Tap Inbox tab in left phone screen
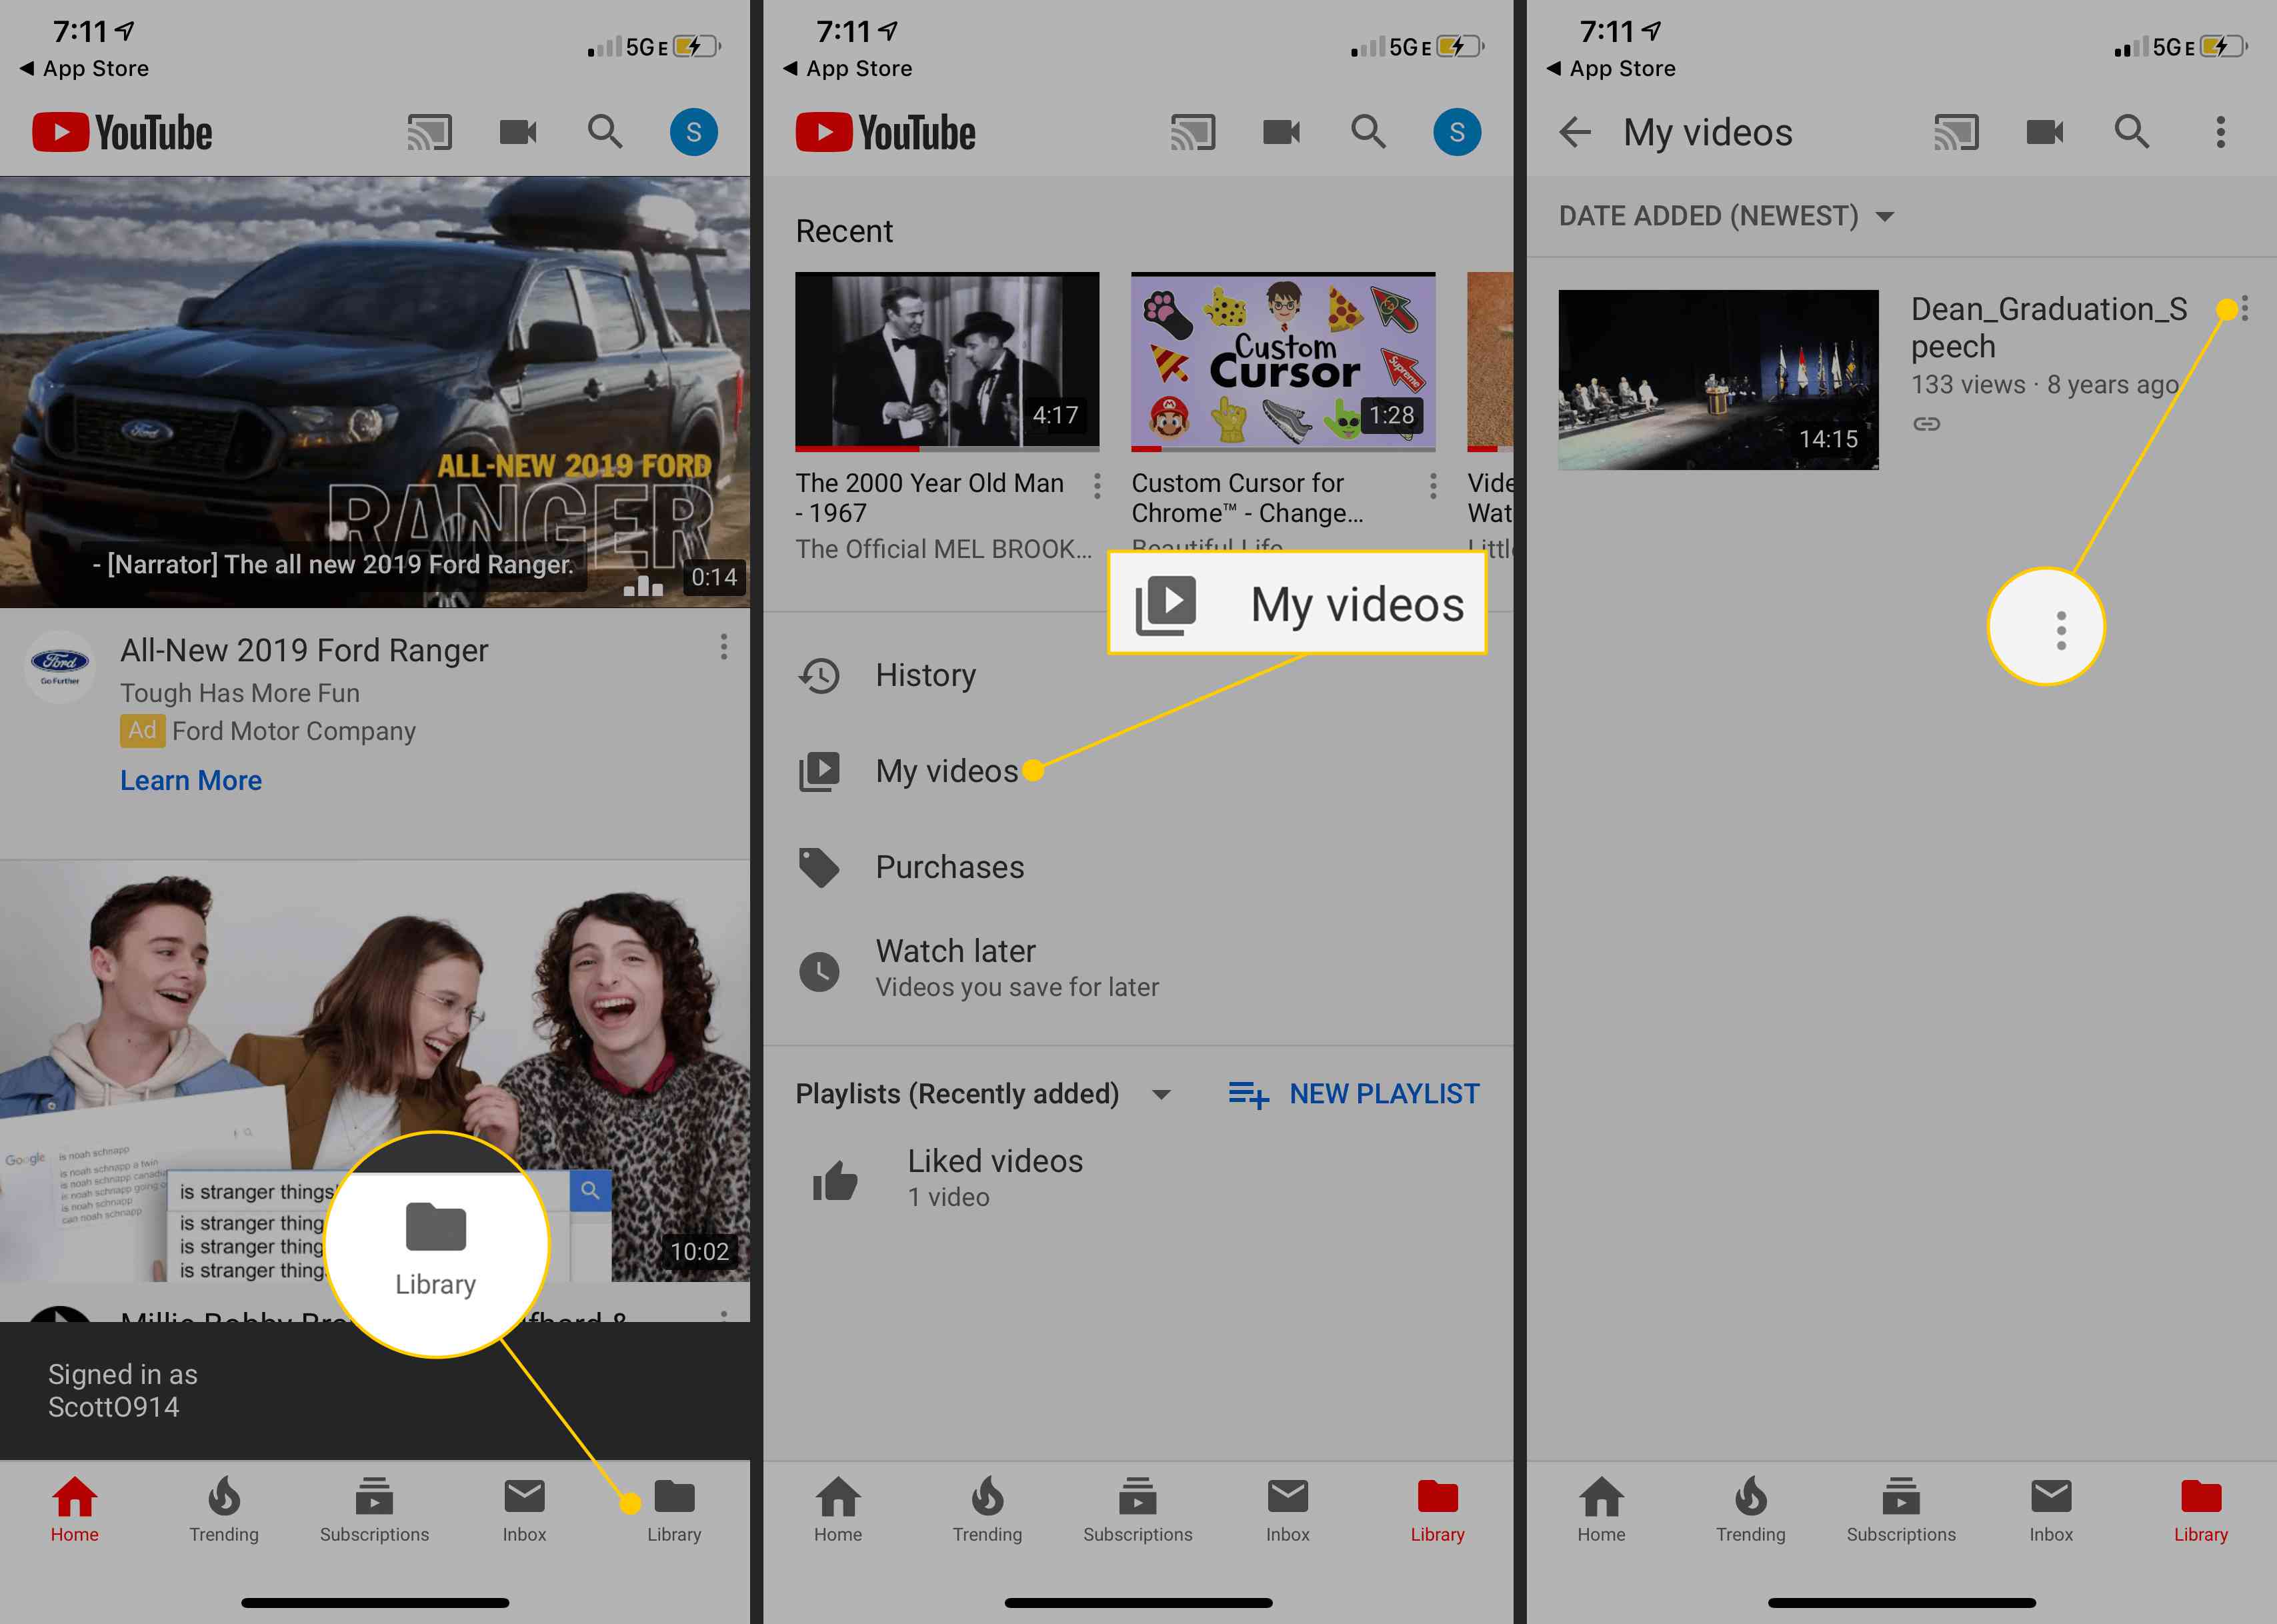This screenshot has height=1624, width=2277. point(524,1510)
